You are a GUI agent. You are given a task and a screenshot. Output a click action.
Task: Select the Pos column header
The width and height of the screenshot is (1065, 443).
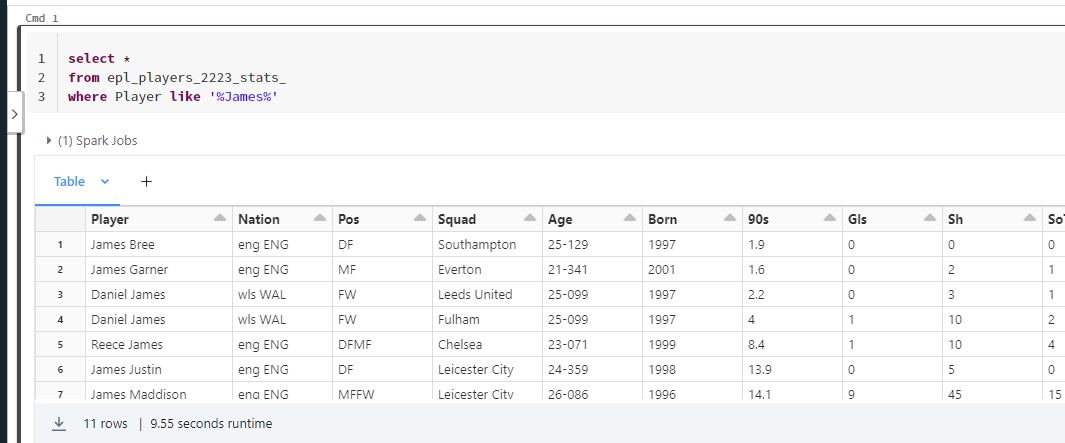pyautogui.click(x=382, y=219)
